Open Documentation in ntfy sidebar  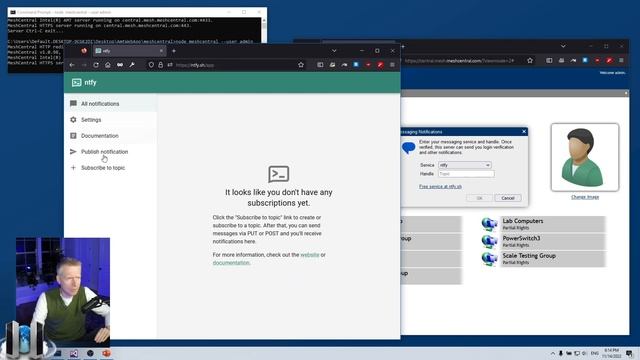[x=111, y=136]
